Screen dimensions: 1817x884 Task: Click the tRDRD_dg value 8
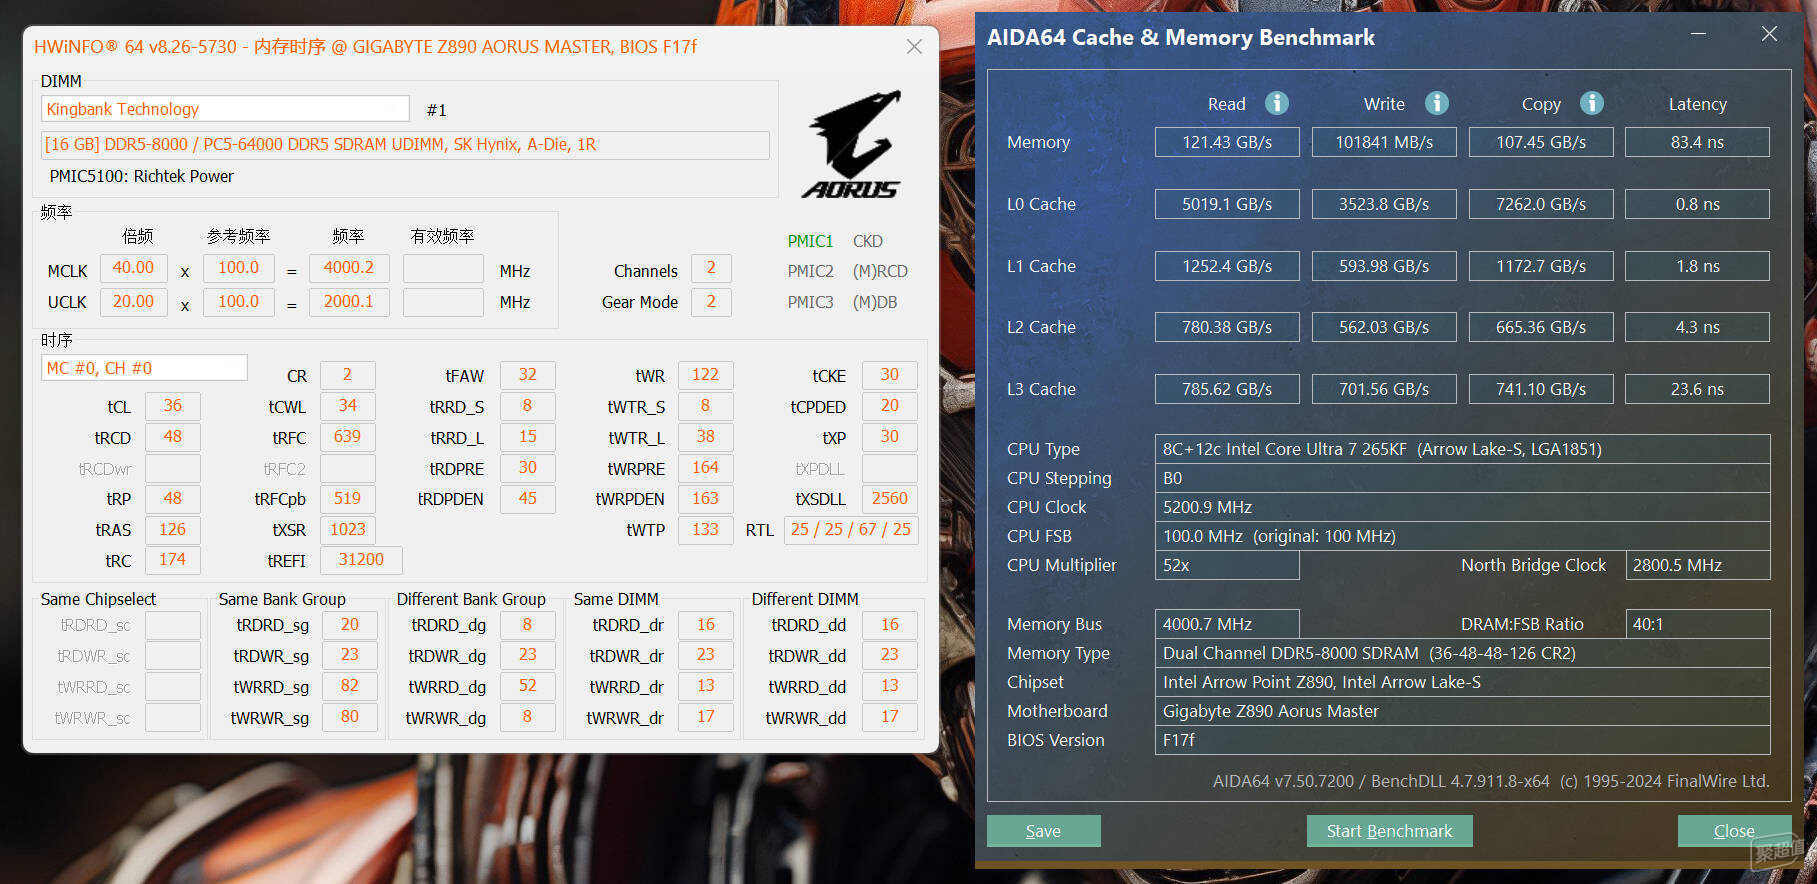pos(527,625)
